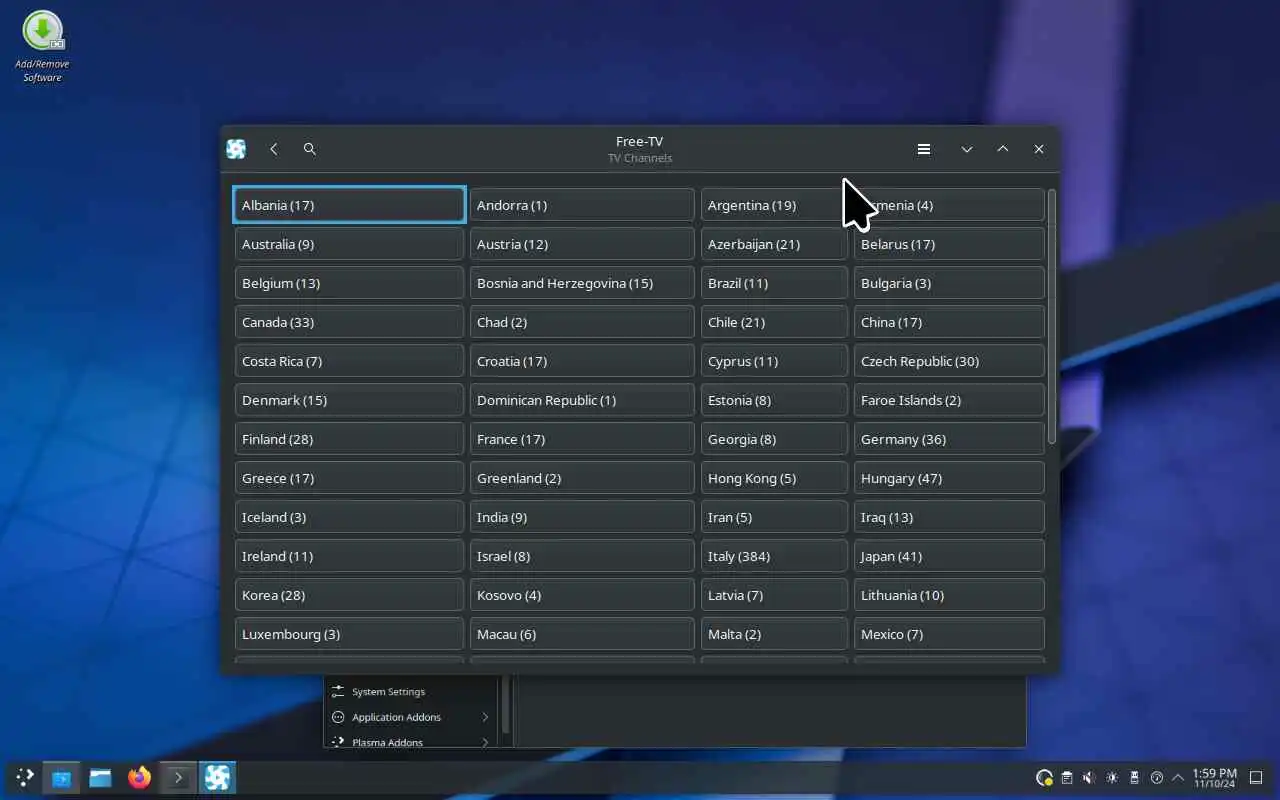
Task: Open Add/Remove Software desktop icon
Action: [42, 46]
